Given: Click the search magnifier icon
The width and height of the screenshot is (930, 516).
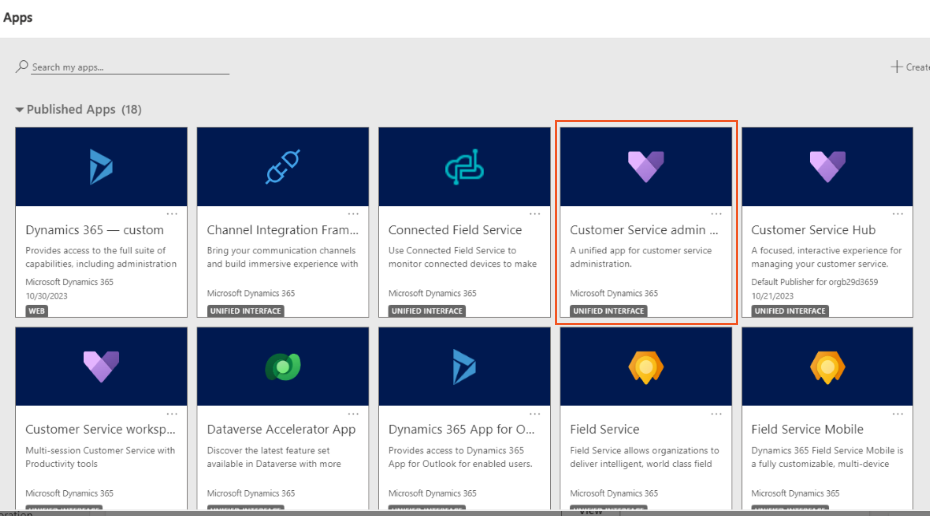Looking at the screenshot, I should tap(22, 66).
